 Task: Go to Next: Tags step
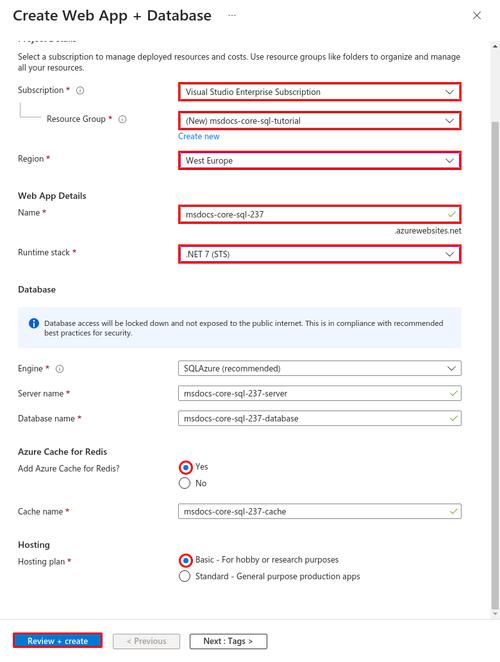(228, 641)
